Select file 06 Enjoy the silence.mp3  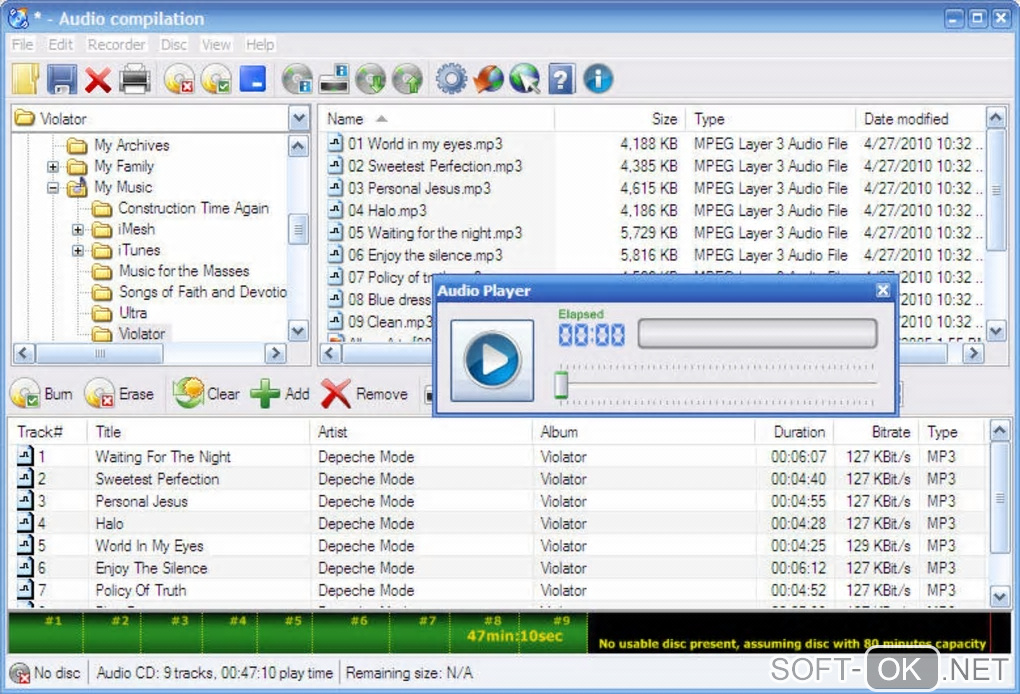425,255
